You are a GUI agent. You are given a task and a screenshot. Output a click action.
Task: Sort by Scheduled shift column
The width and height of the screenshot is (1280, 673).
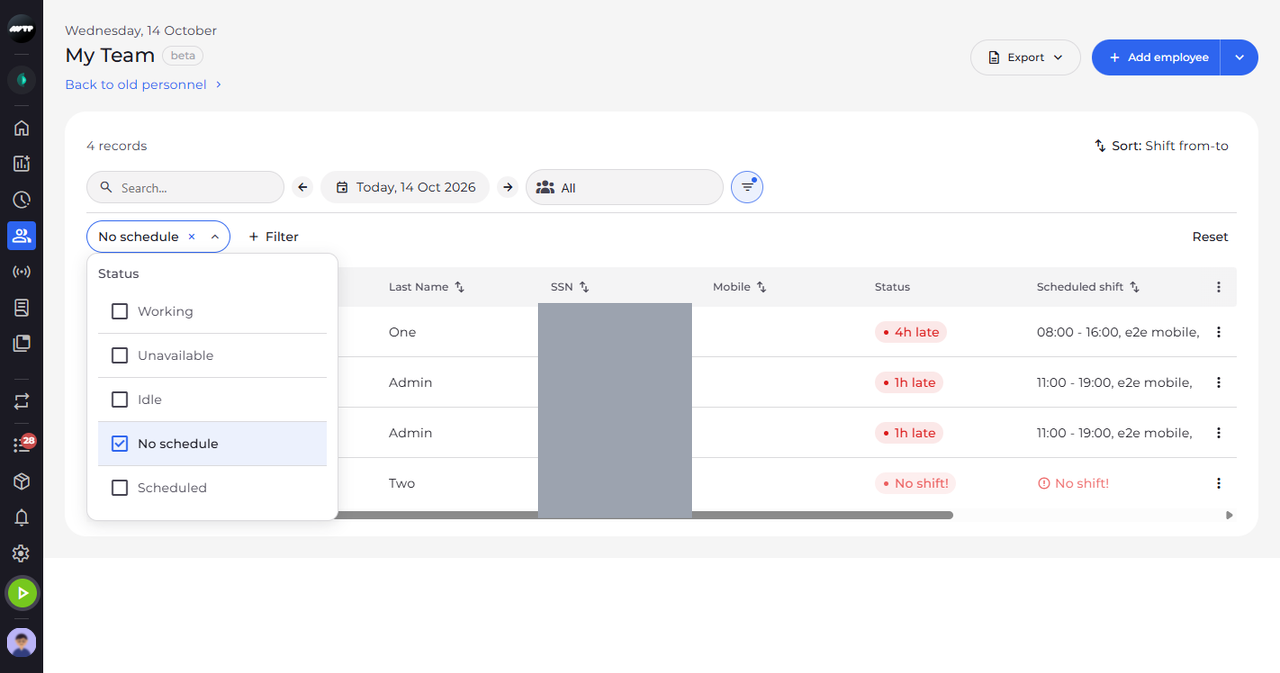pos(1134,287)
